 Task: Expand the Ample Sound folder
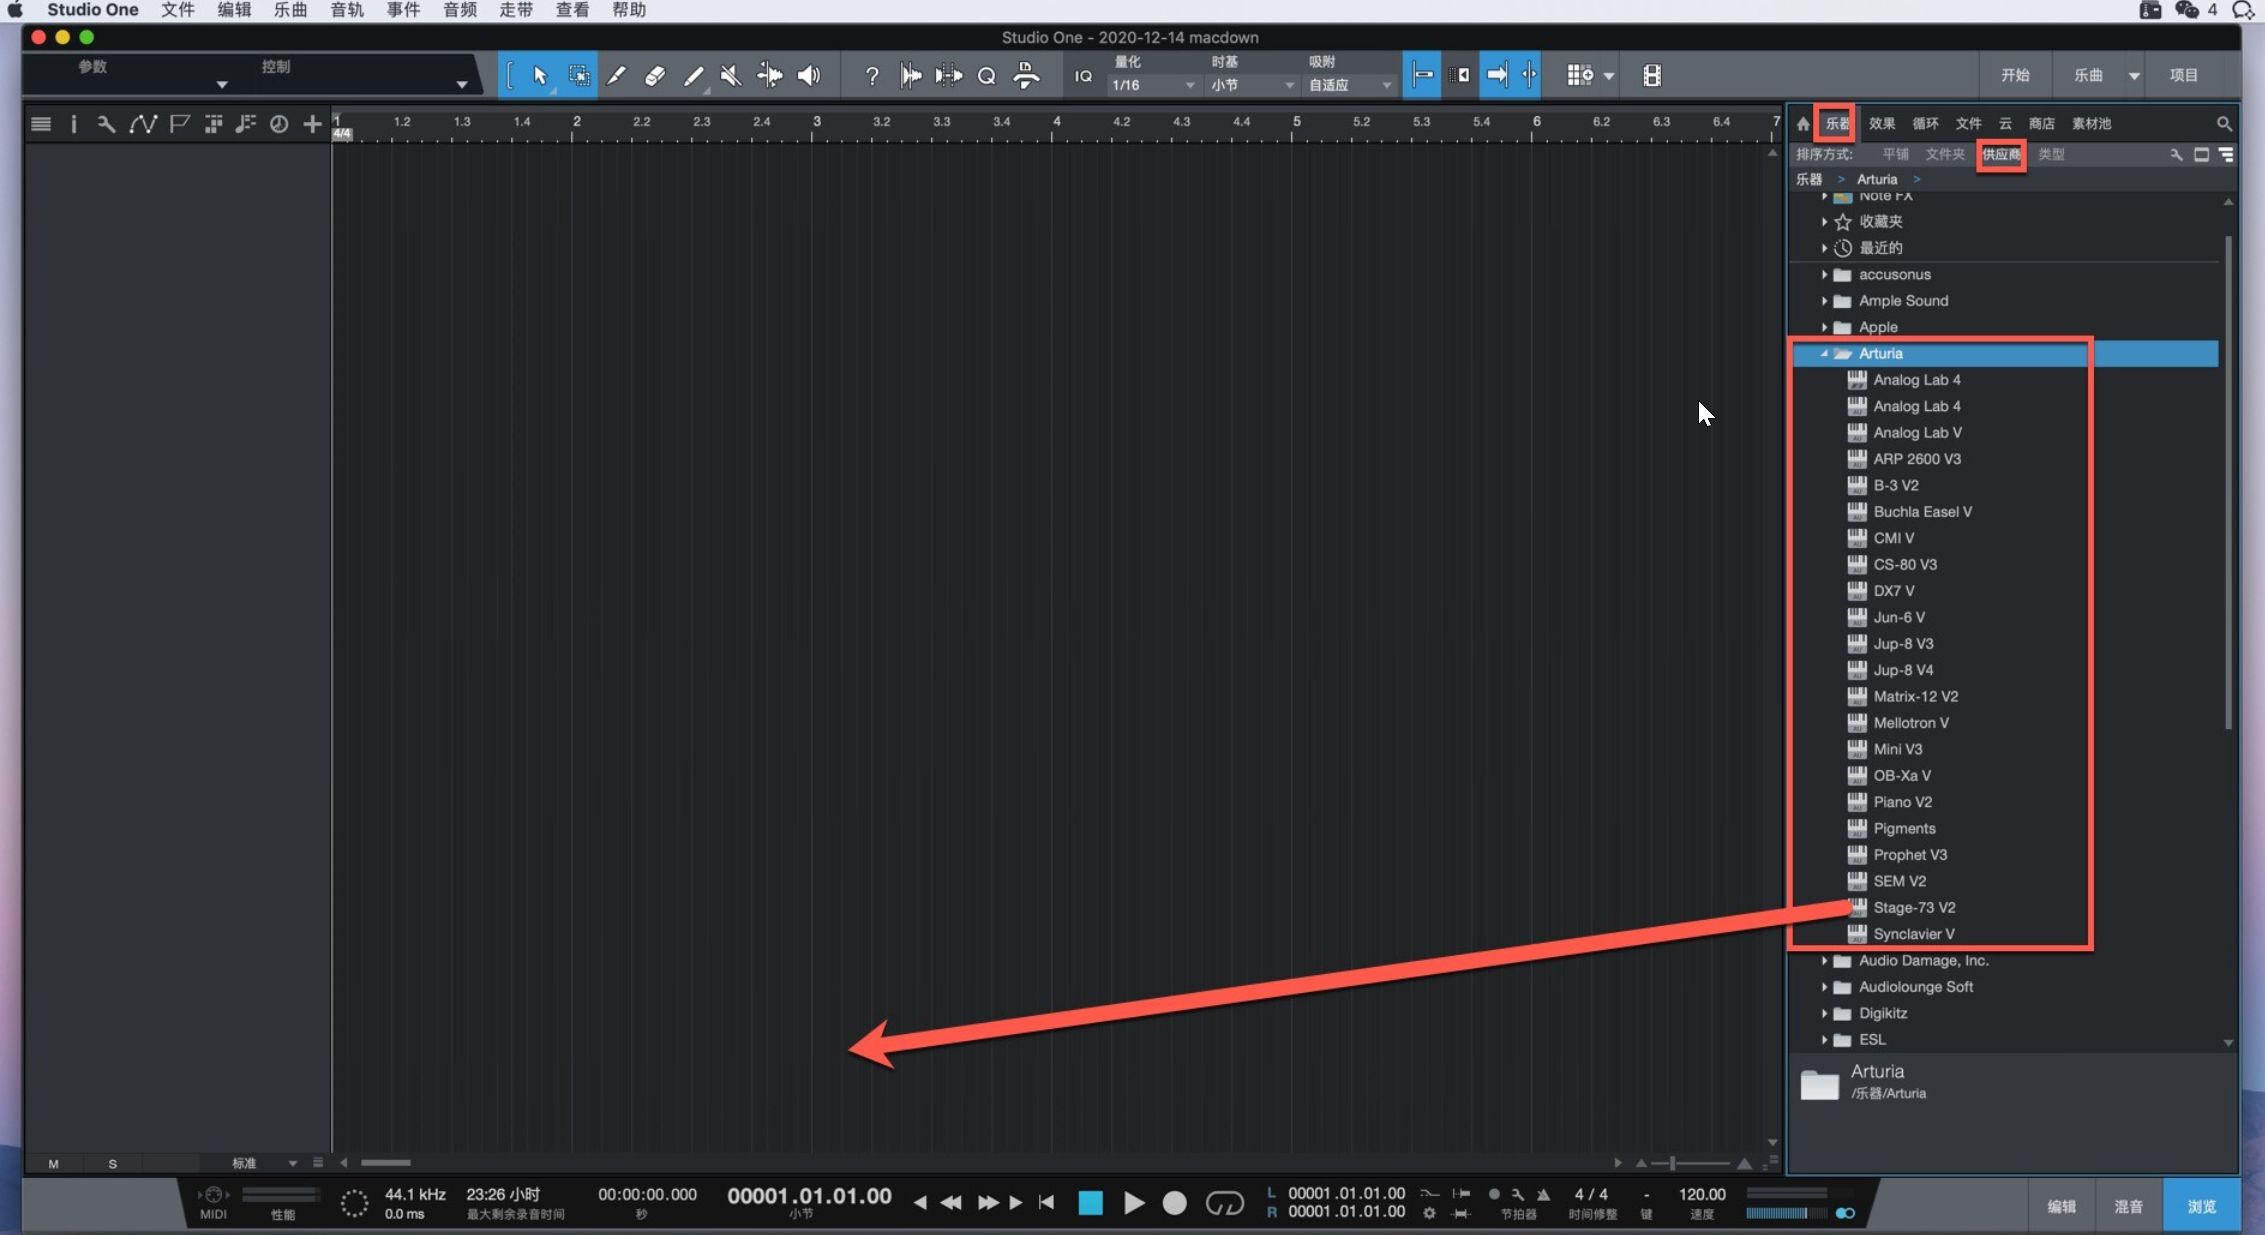coord(1824,301)
